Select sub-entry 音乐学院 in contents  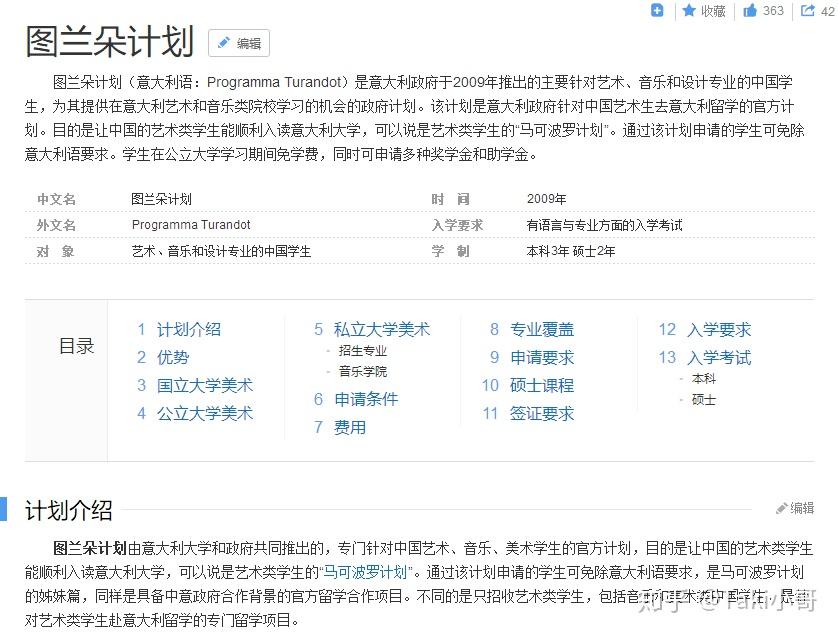pyautogui.click(x=363, y=372)
